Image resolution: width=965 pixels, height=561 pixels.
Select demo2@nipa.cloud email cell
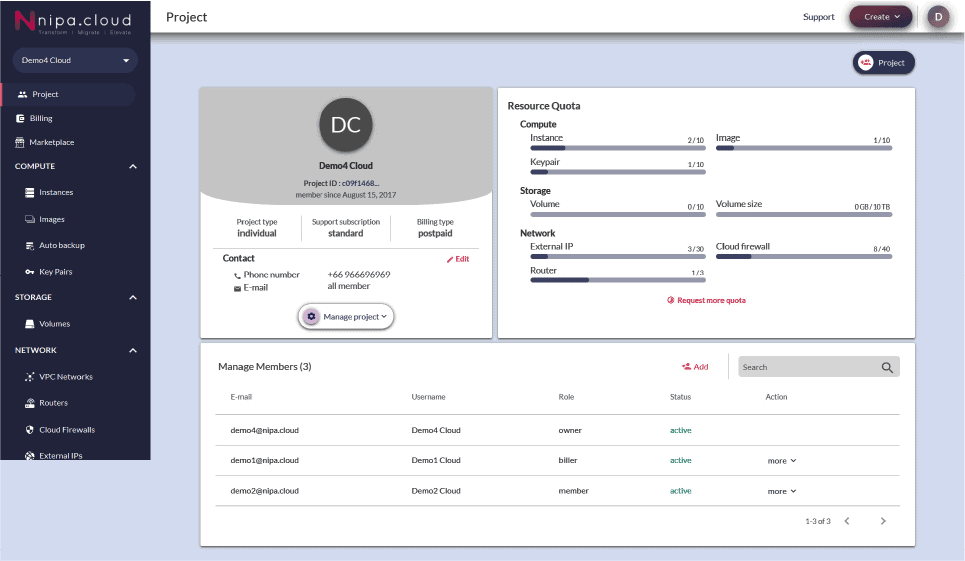(265, 491)
